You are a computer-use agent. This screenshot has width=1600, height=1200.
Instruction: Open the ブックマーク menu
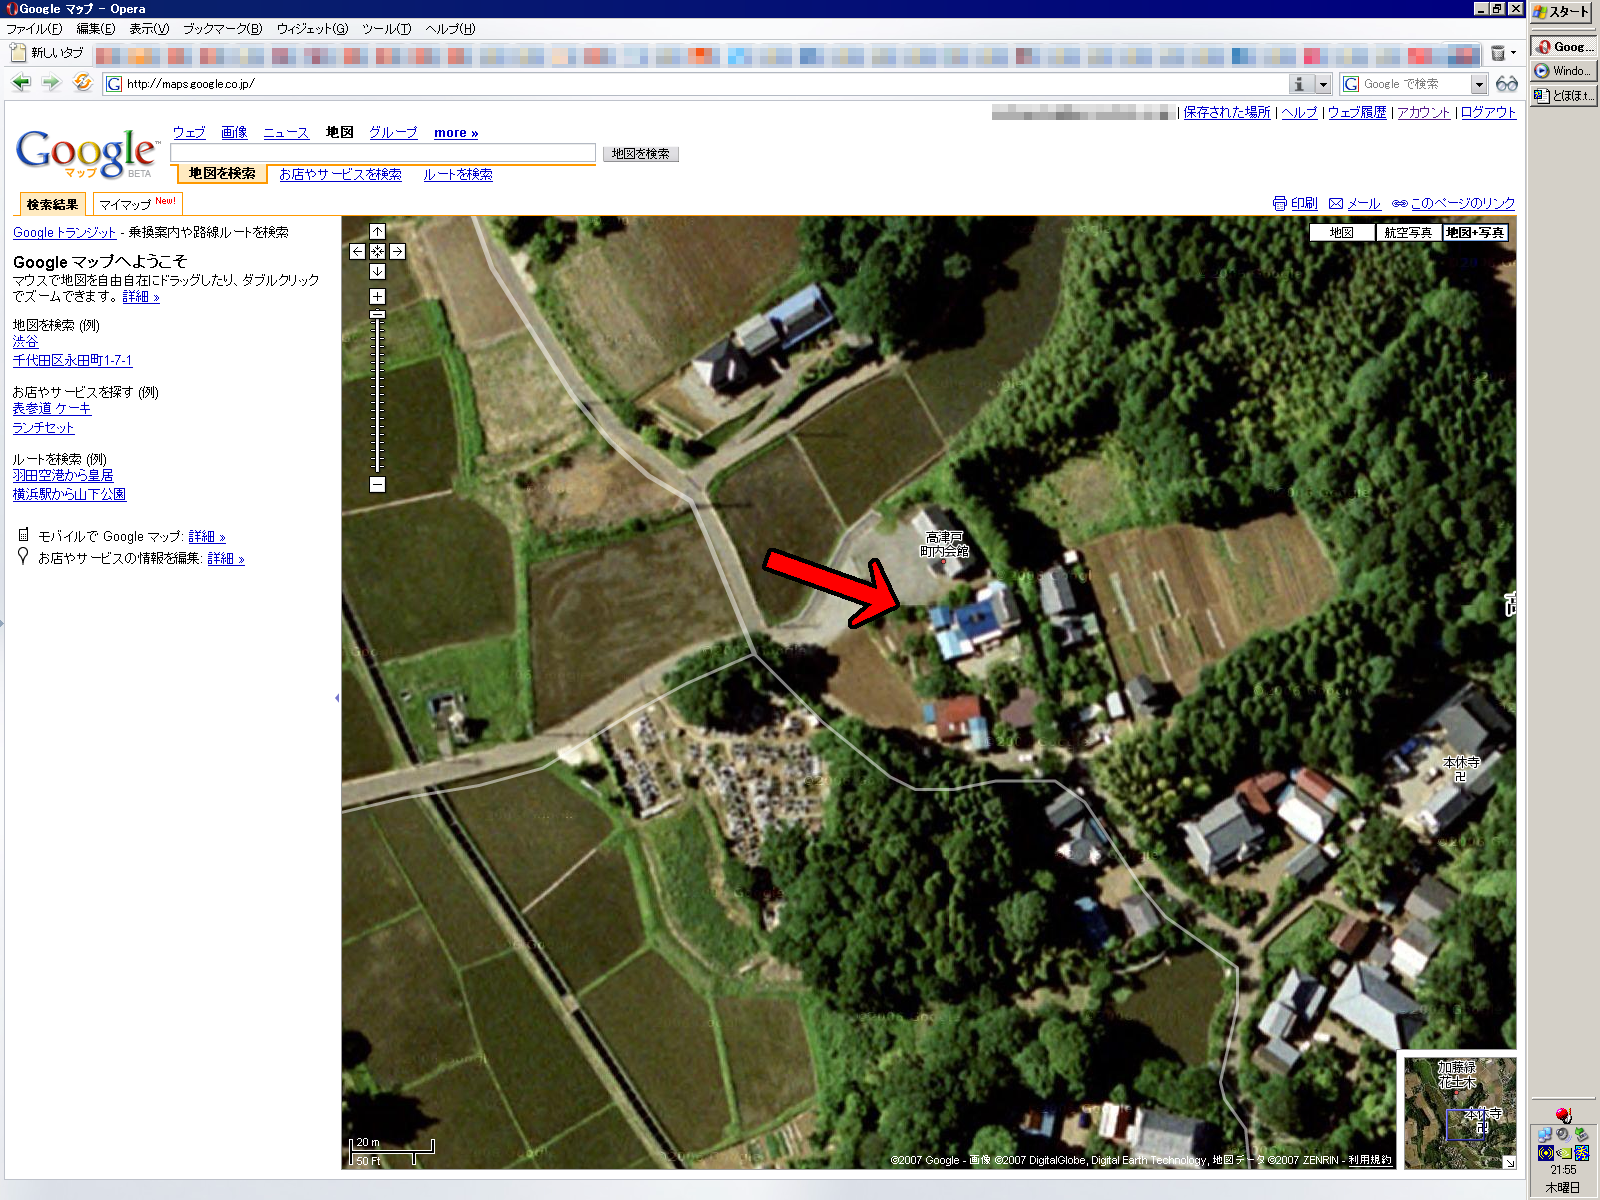[222, 29]
